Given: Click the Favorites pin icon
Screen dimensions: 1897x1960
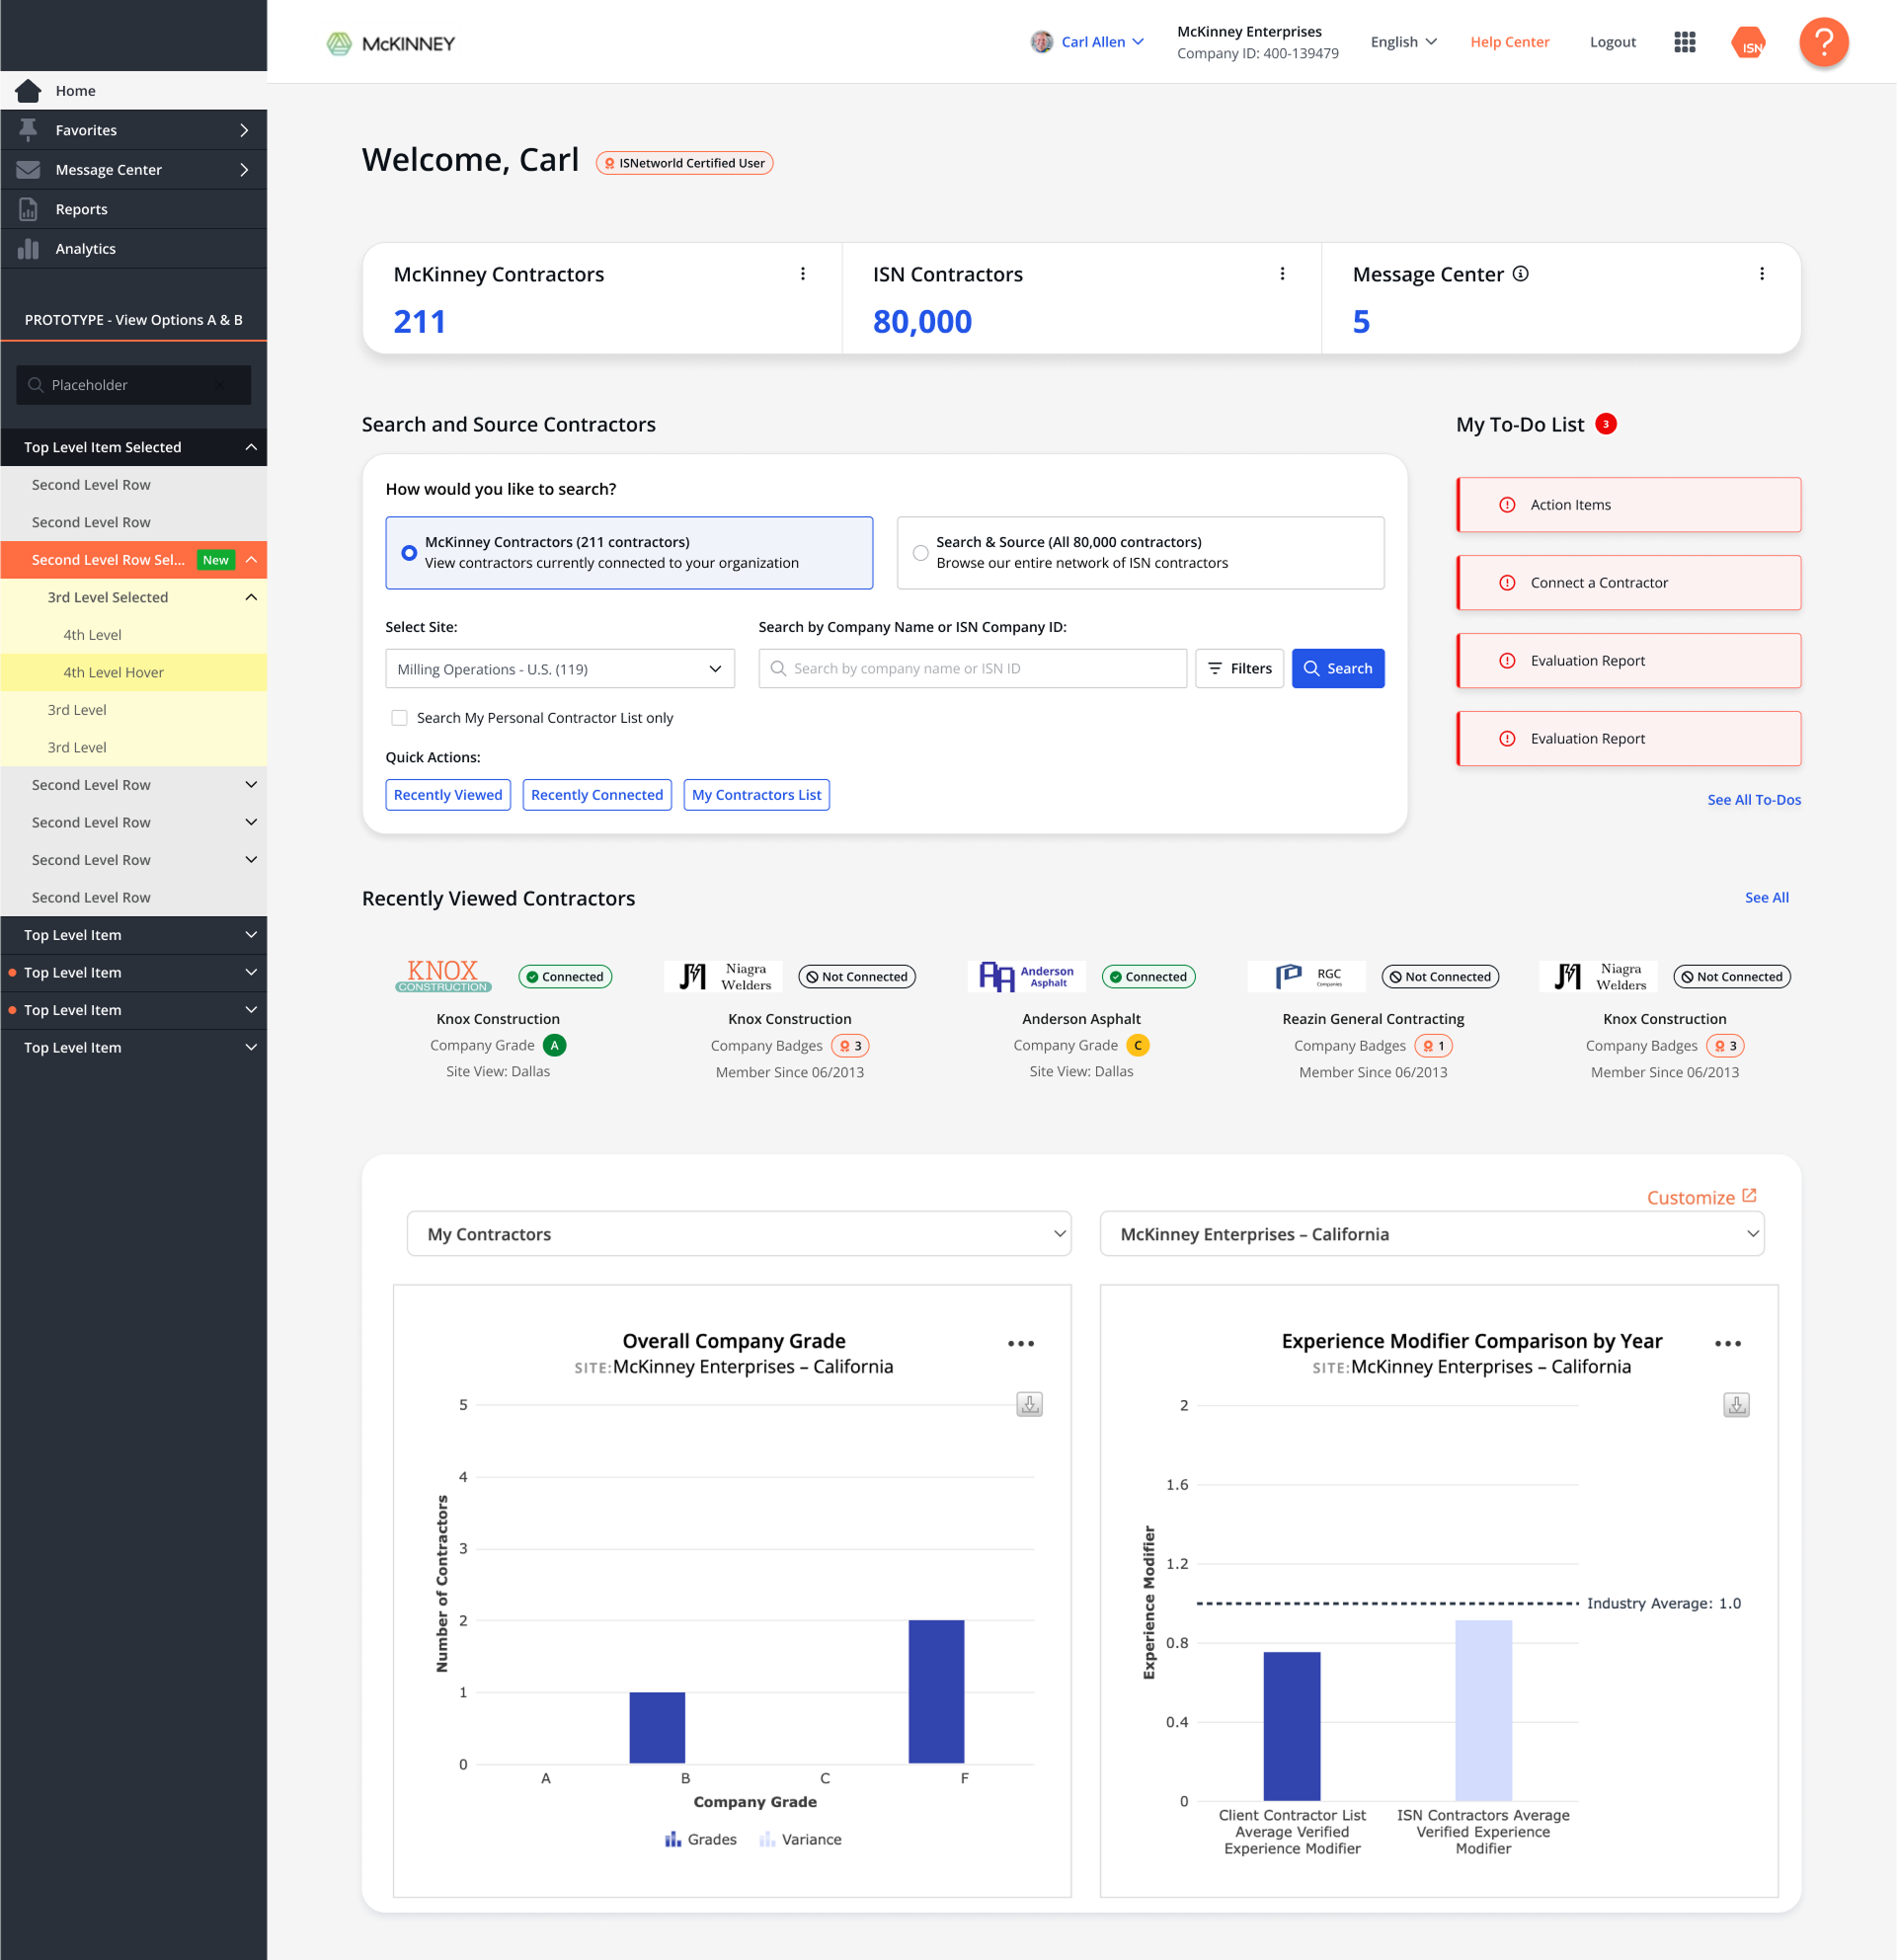Looking at the screenshot, I should tap(28, 130).
